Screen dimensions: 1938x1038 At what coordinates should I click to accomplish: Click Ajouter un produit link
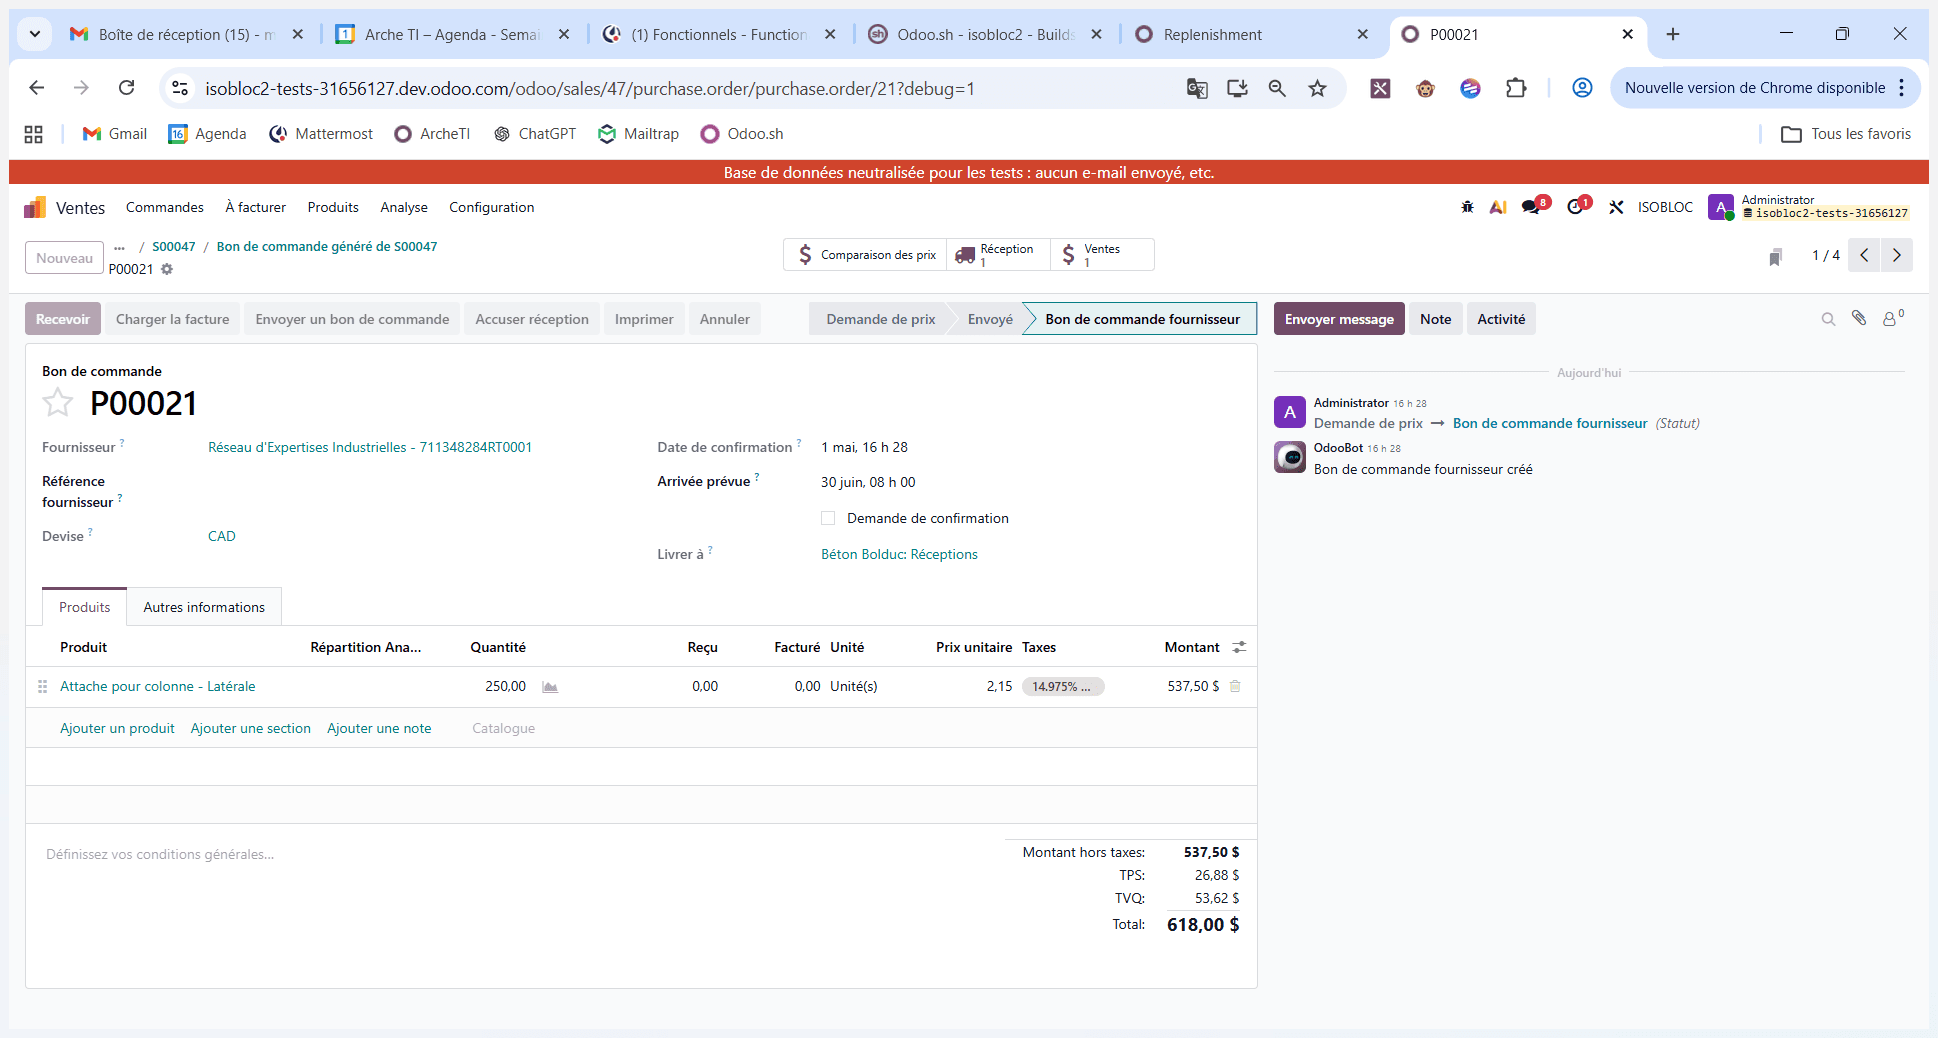point(117,728)
